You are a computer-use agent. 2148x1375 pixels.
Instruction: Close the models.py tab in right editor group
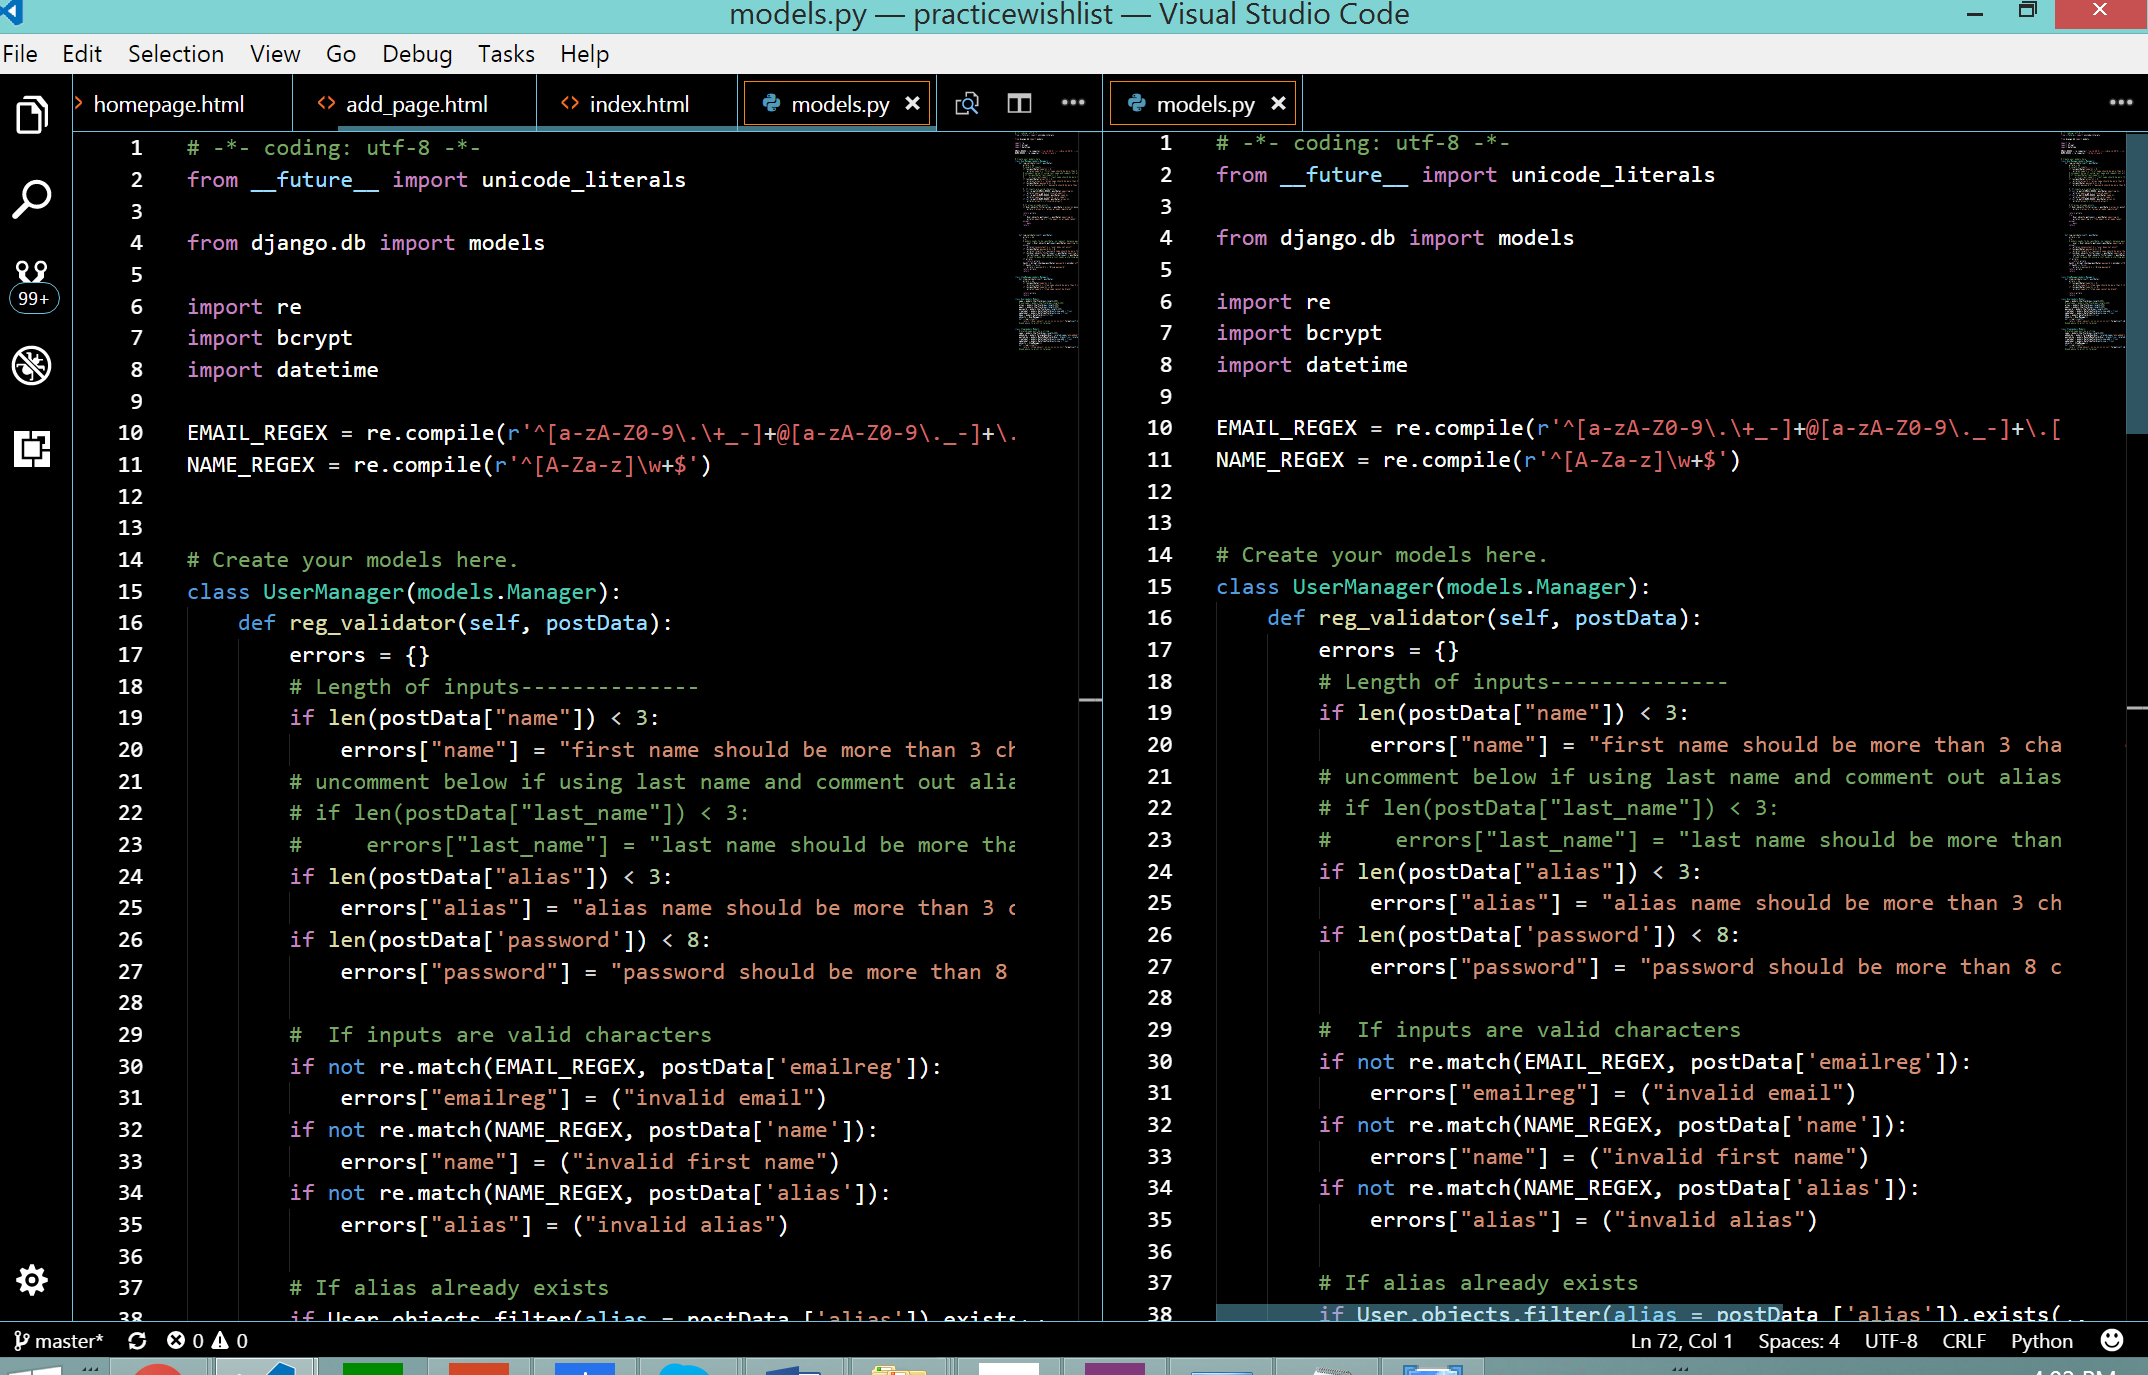(x=1278, y=104)
